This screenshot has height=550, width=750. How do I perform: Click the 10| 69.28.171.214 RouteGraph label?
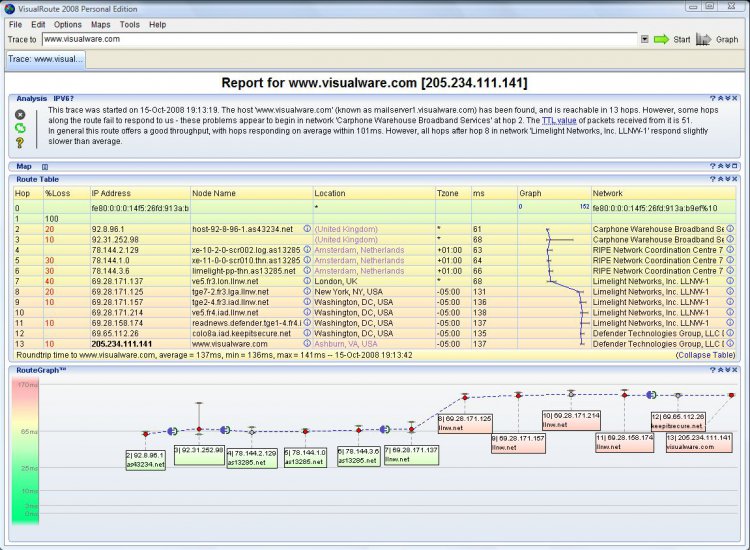tap(571, 420)
